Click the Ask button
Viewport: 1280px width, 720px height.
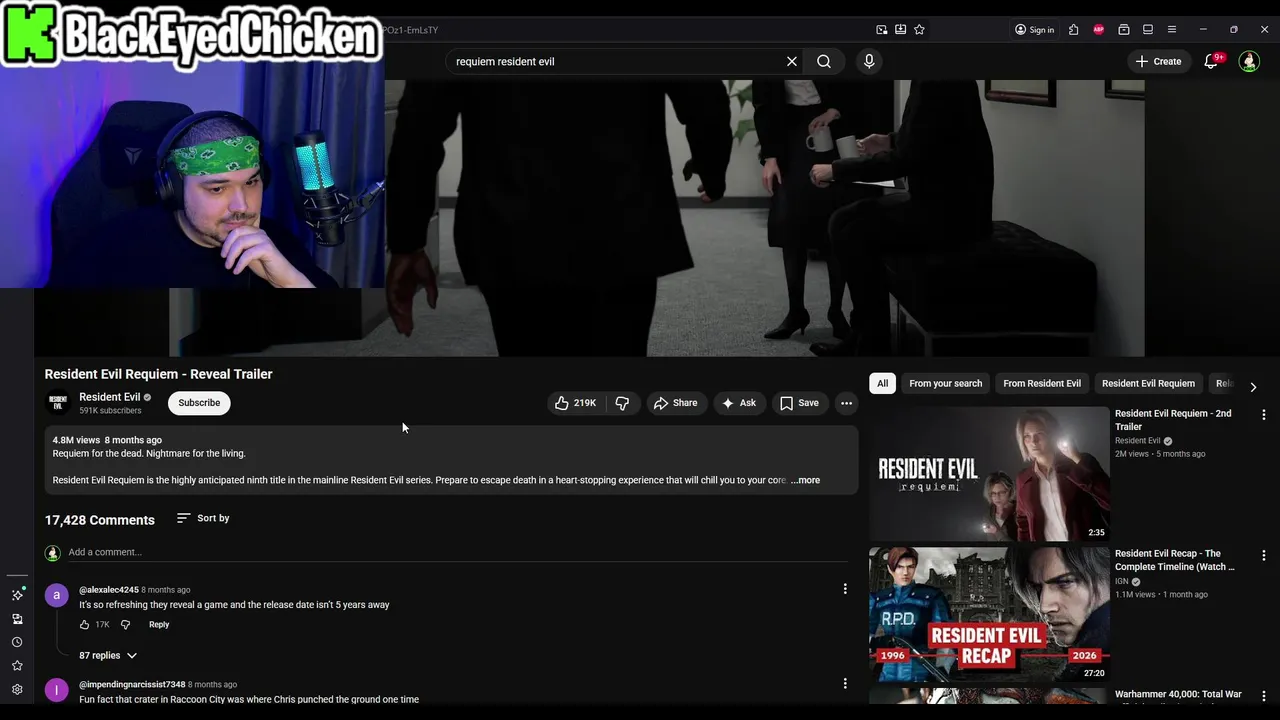739,403
